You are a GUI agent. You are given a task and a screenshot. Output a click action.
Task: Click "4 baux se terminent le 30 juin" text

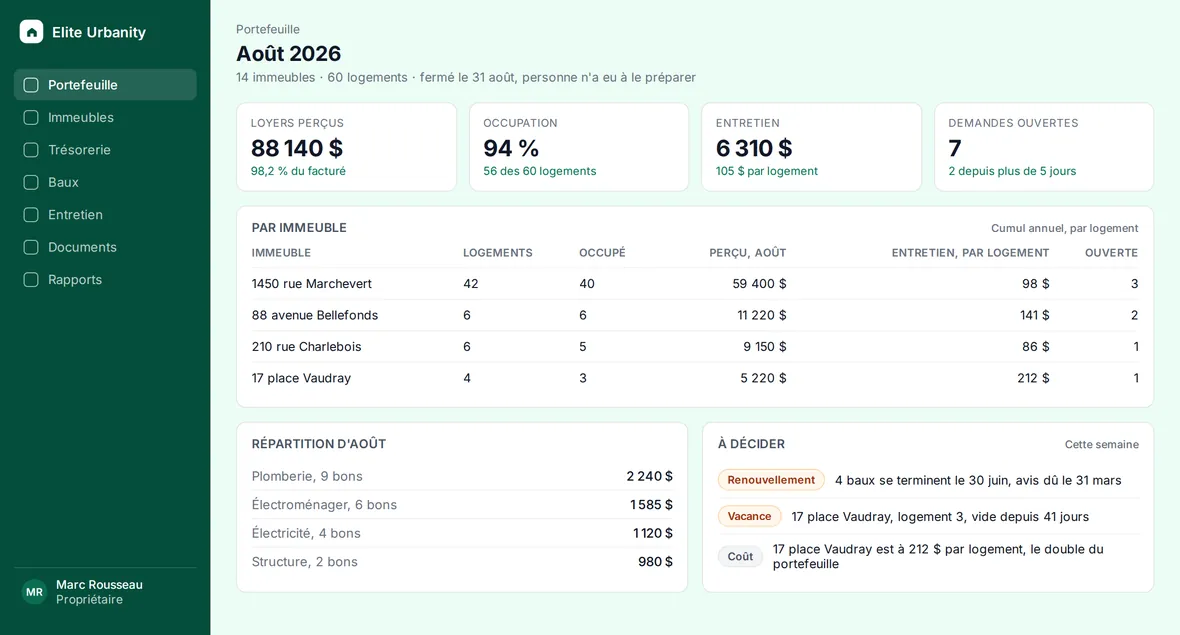(x=923, y=480)
